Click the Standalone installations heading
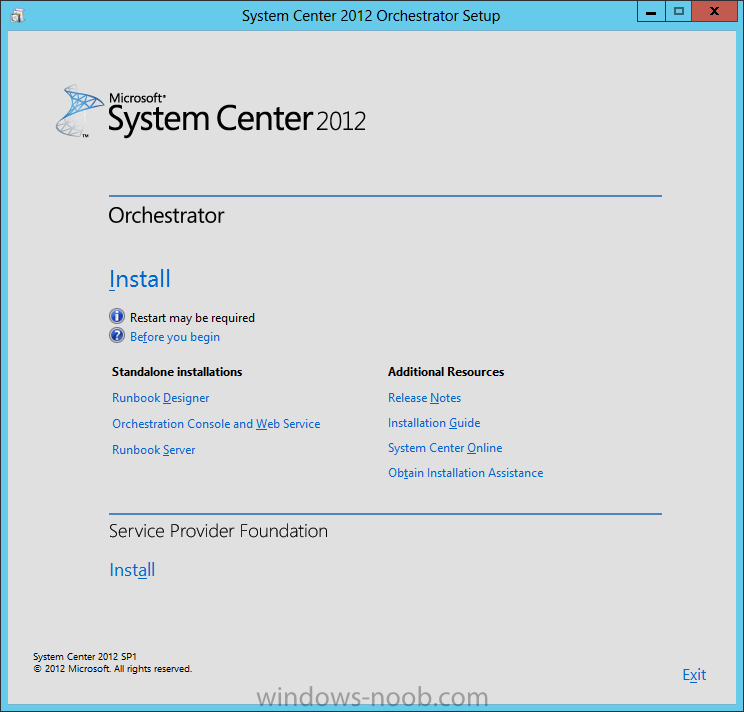744x712 pixels. coord(177,372)
